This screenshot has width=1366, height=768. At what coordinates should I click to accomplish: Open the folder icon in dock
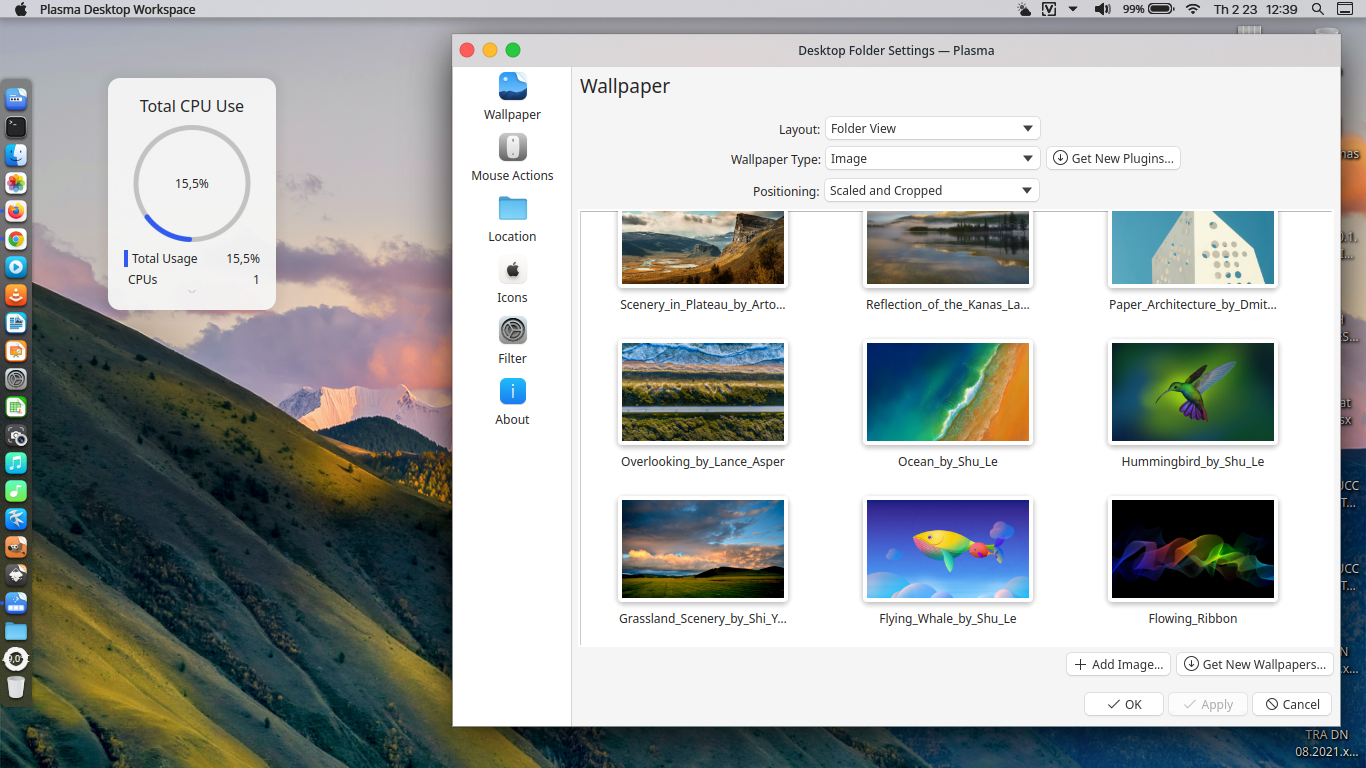[16, 631]
